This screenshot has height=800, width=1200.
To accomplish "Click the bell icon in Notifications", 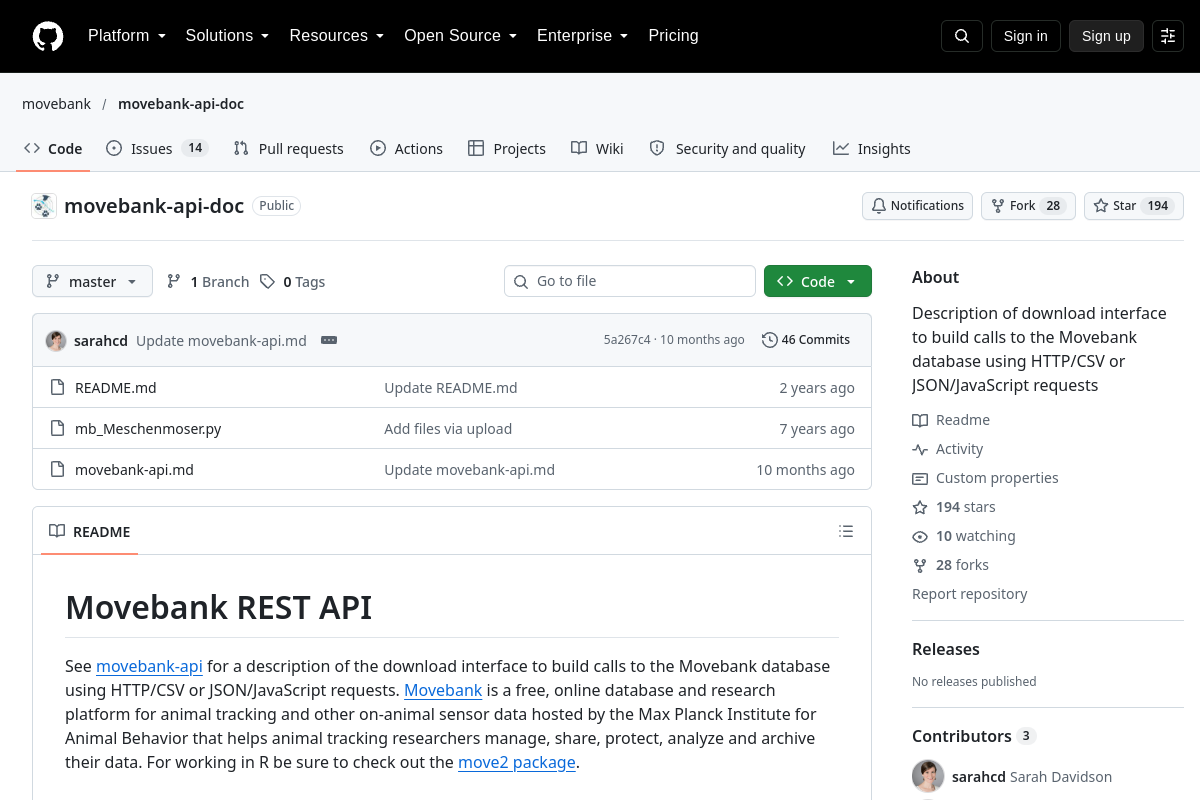I will pos(879,206).
